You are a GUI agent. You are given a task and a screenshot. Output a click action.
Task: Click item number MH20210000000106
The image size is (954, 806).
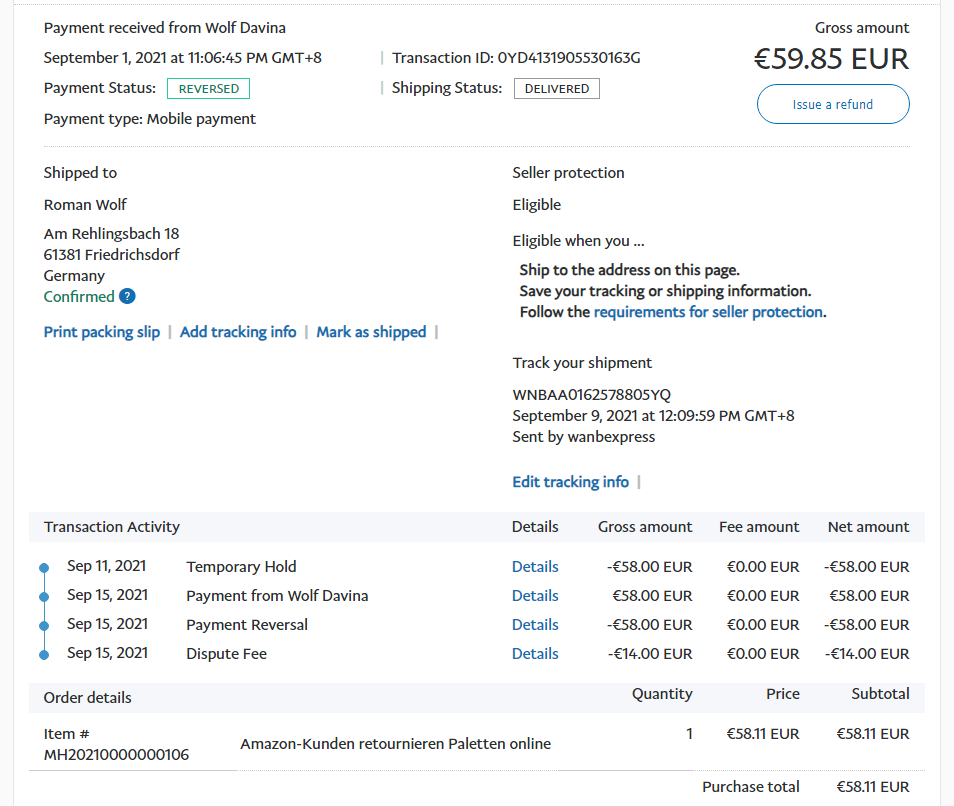116,754
